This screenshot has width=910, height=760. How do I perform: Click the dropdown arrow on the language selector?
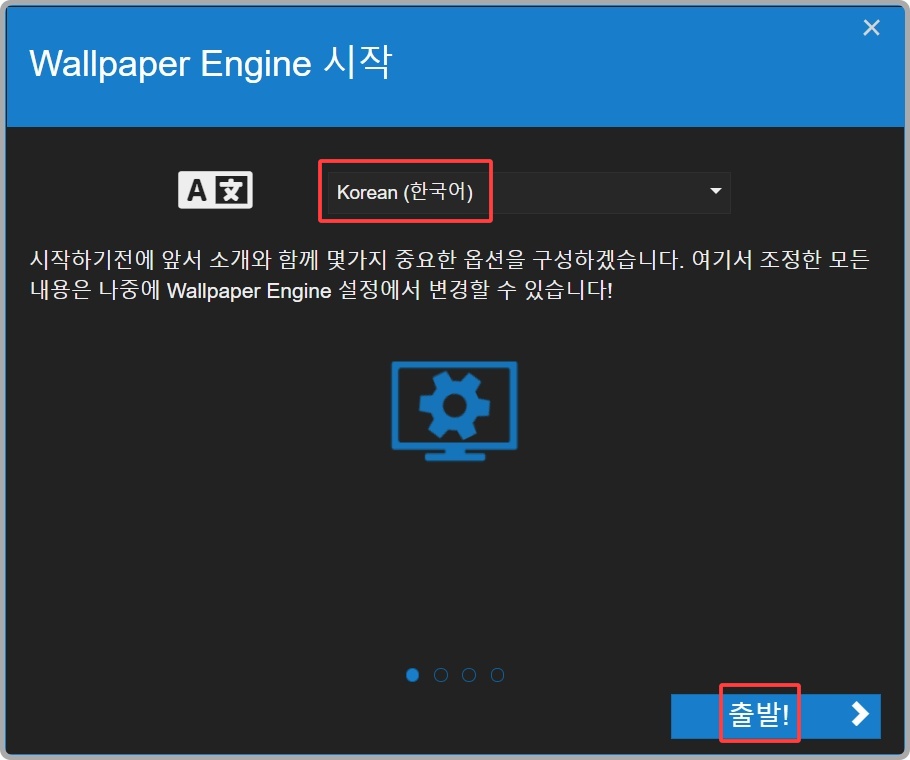pos(716,192)
